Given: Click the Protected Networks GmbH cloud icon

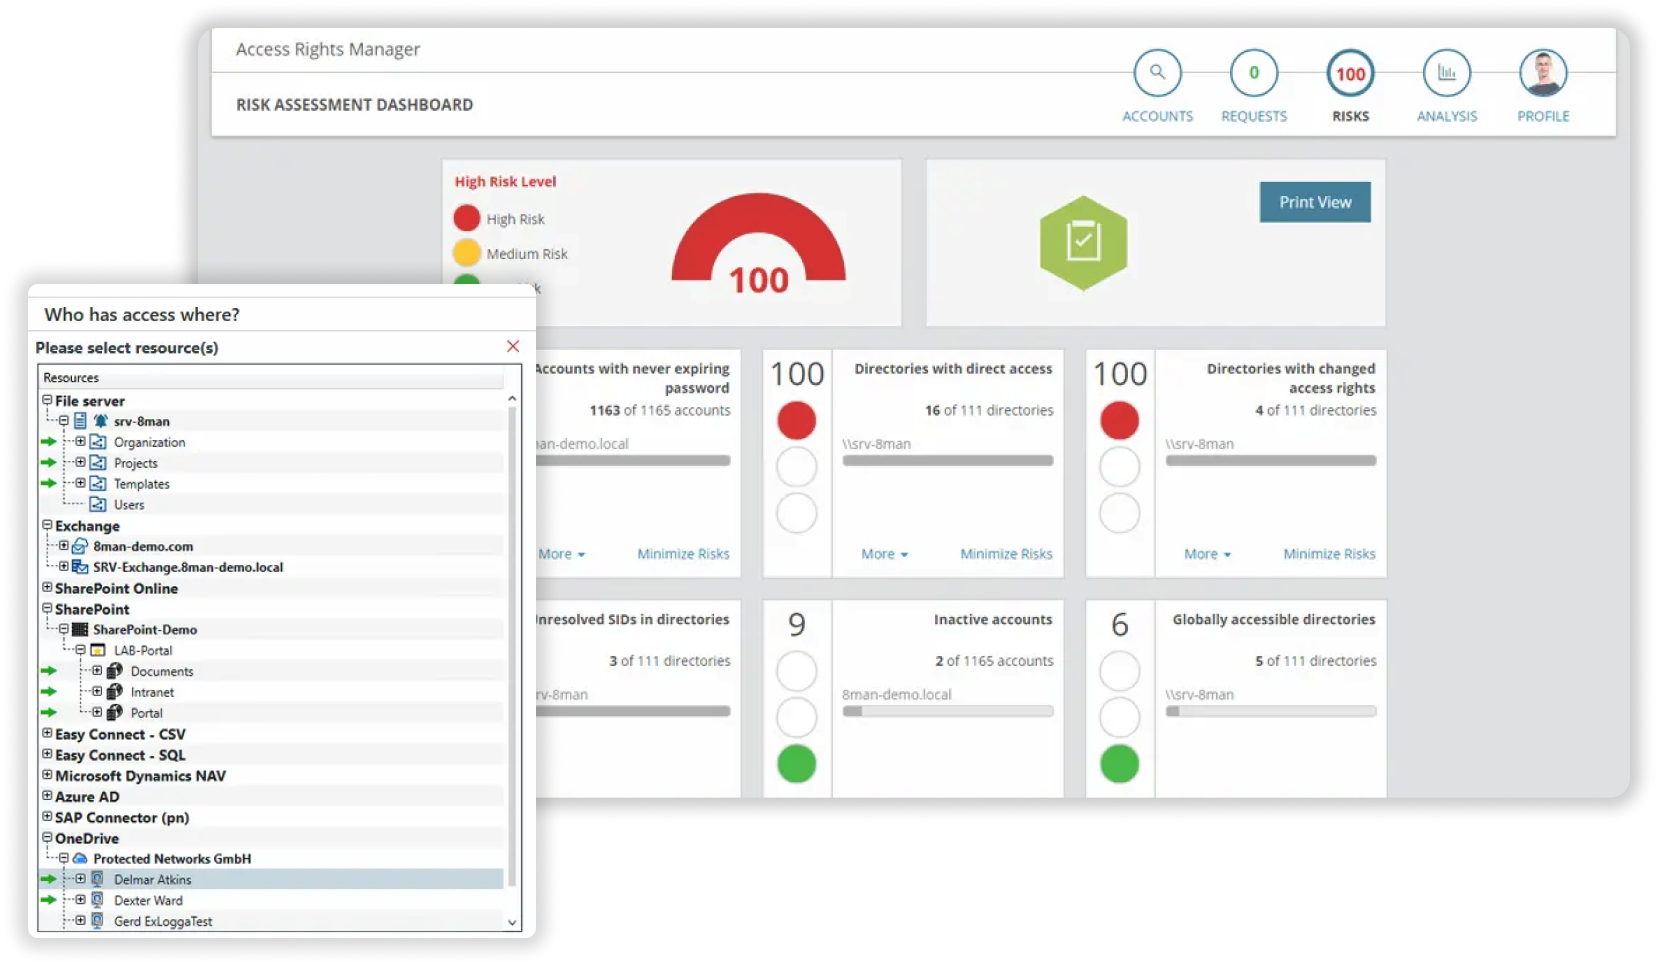Looking at the screenshot, I should coord(80,859).
